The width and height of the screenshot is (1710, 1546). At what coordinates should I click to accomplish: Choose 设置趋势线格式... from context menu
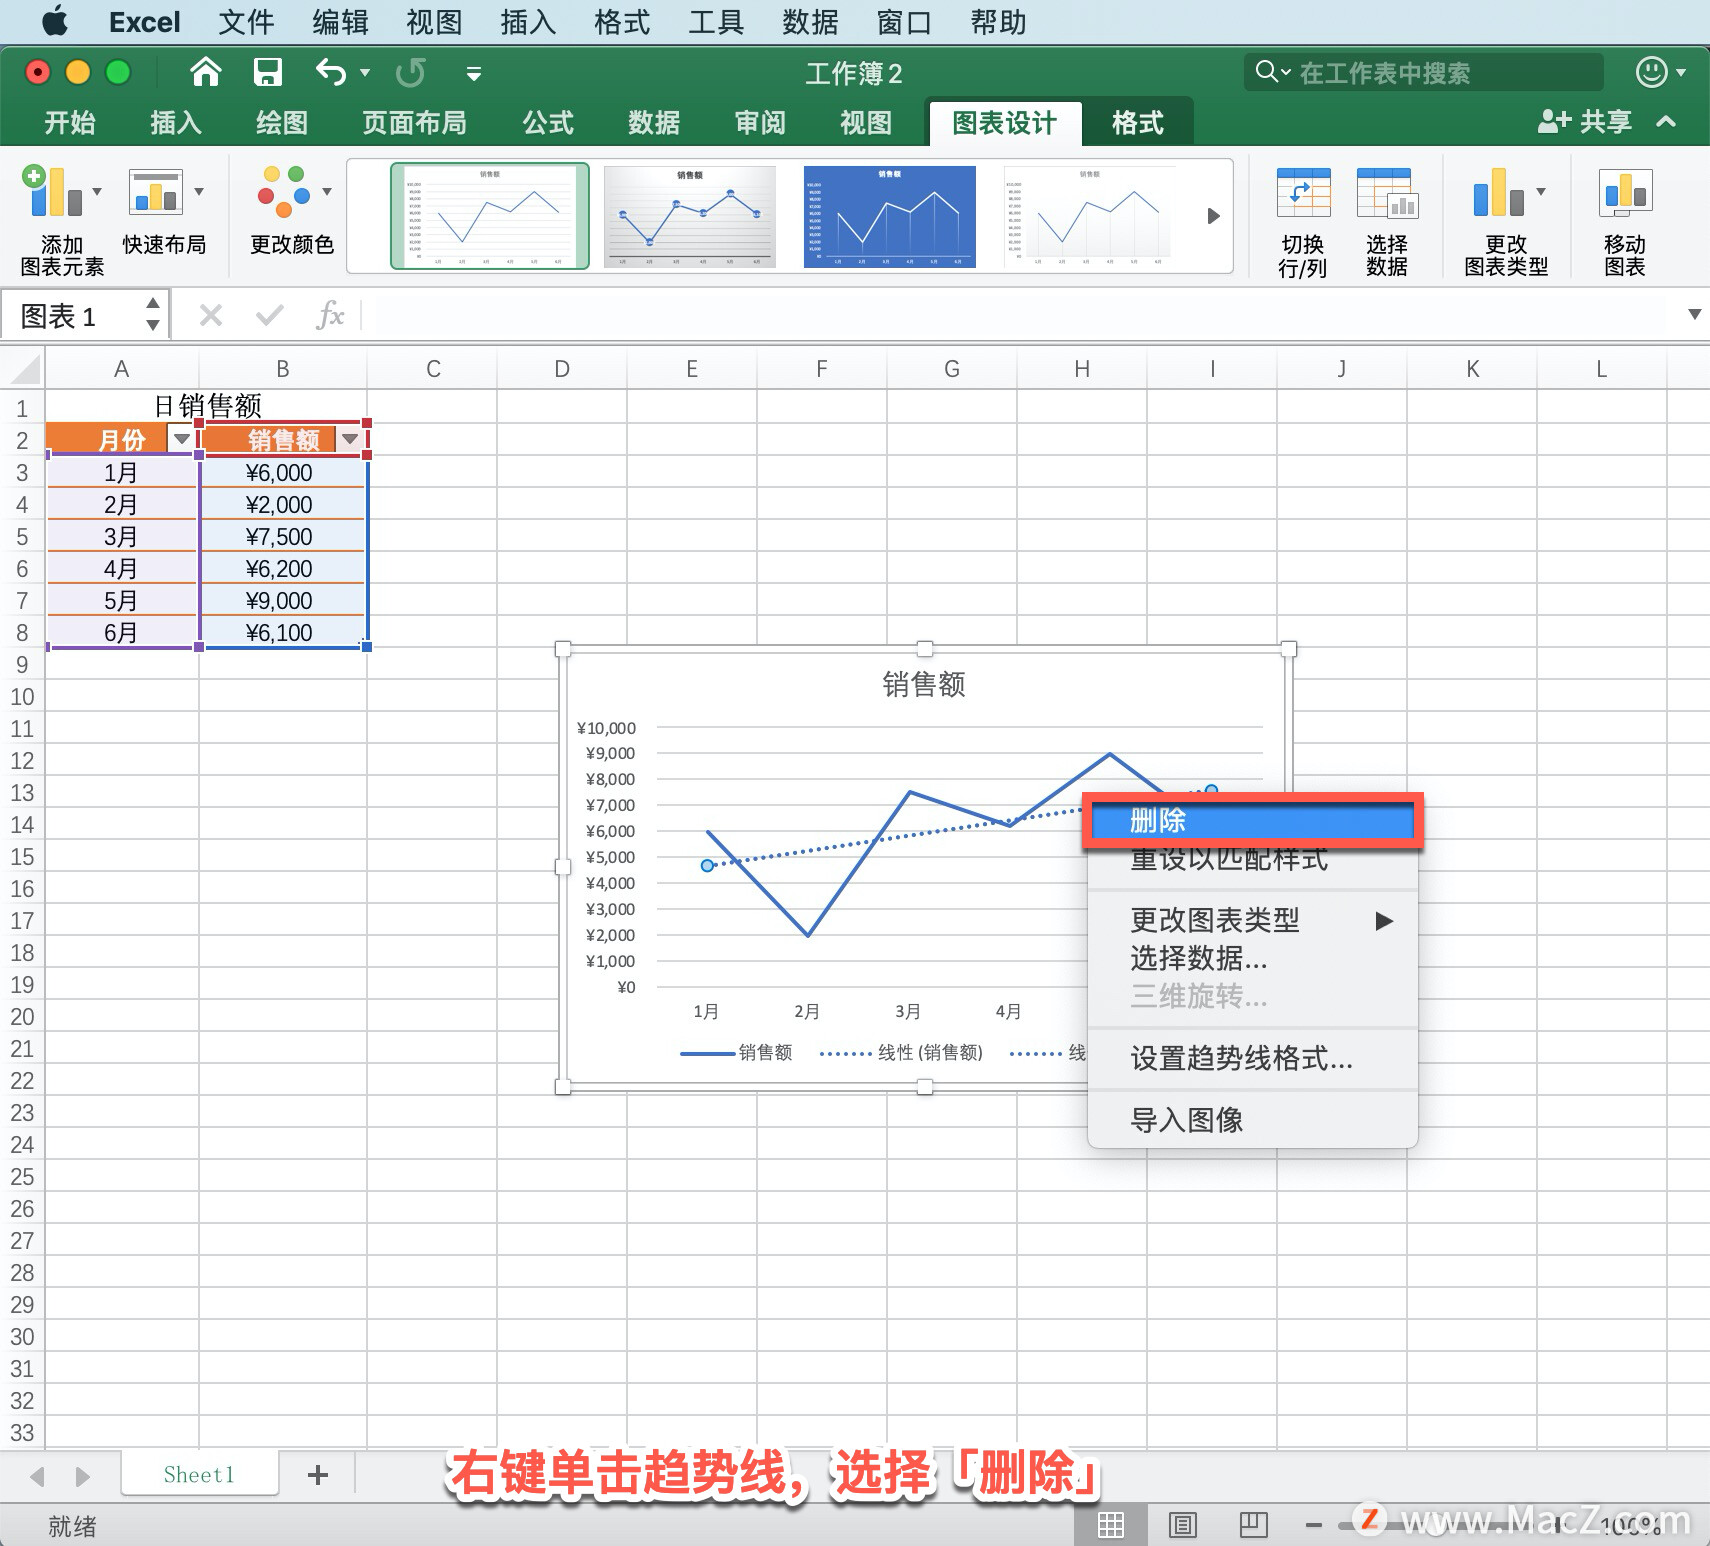(x=1252, y=1058)
